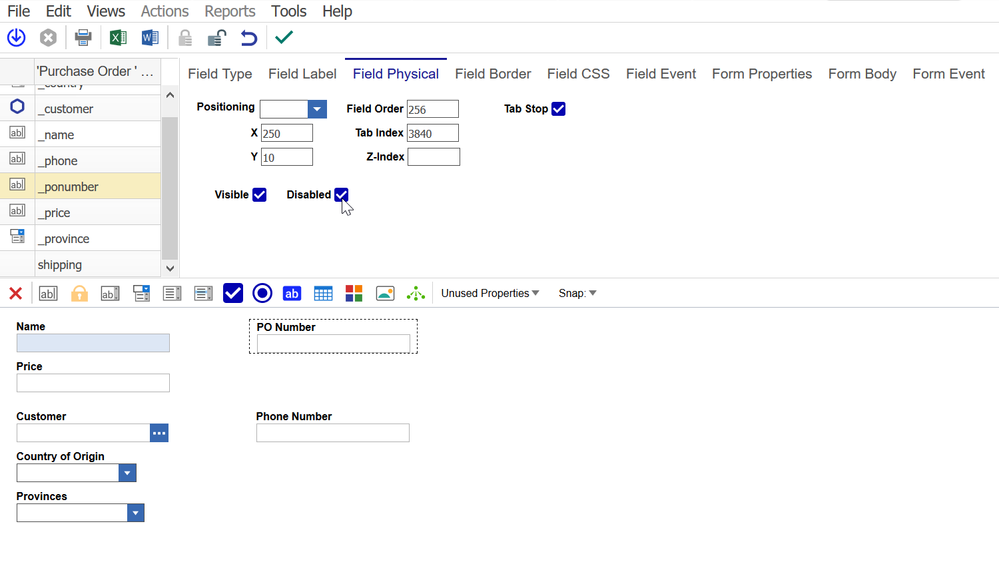Click the green checkmark toolbar icon
999x566 pixels.
pos(284,38)
